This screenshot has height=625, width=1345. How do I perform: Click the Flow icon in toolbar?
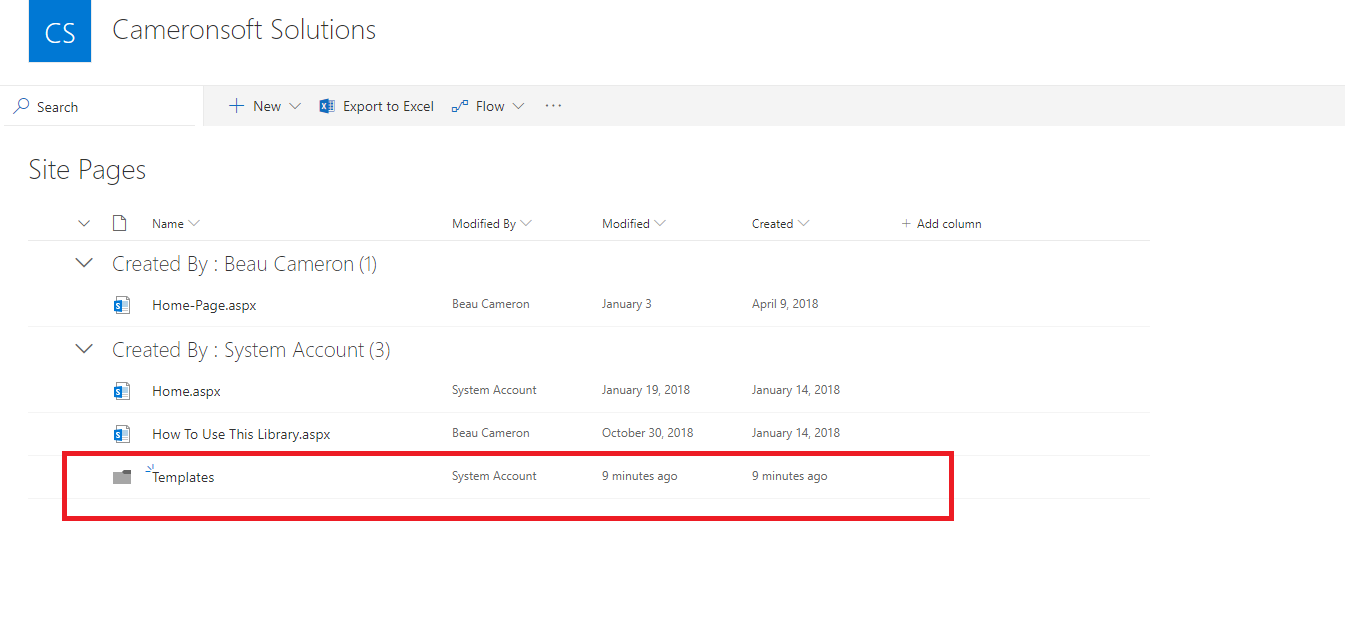click(x=460, y=106)
